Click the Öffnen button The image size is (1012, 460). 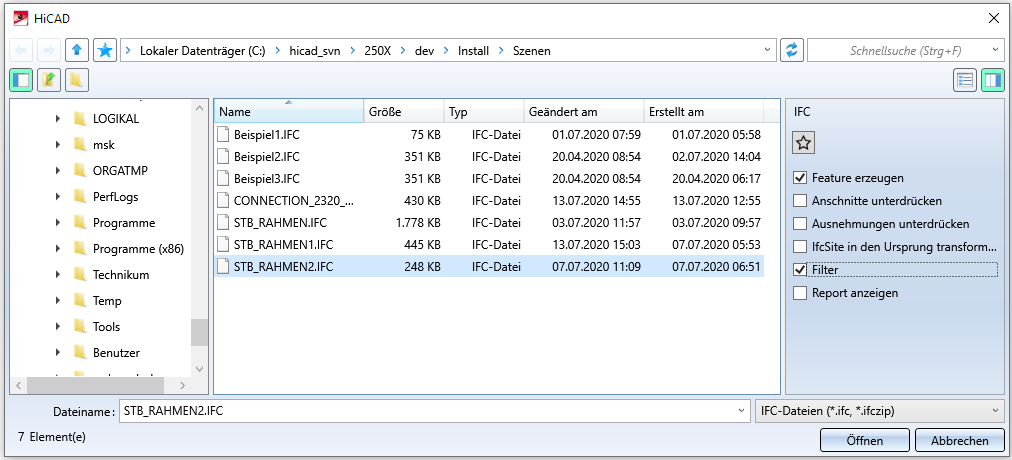(865, 441)
